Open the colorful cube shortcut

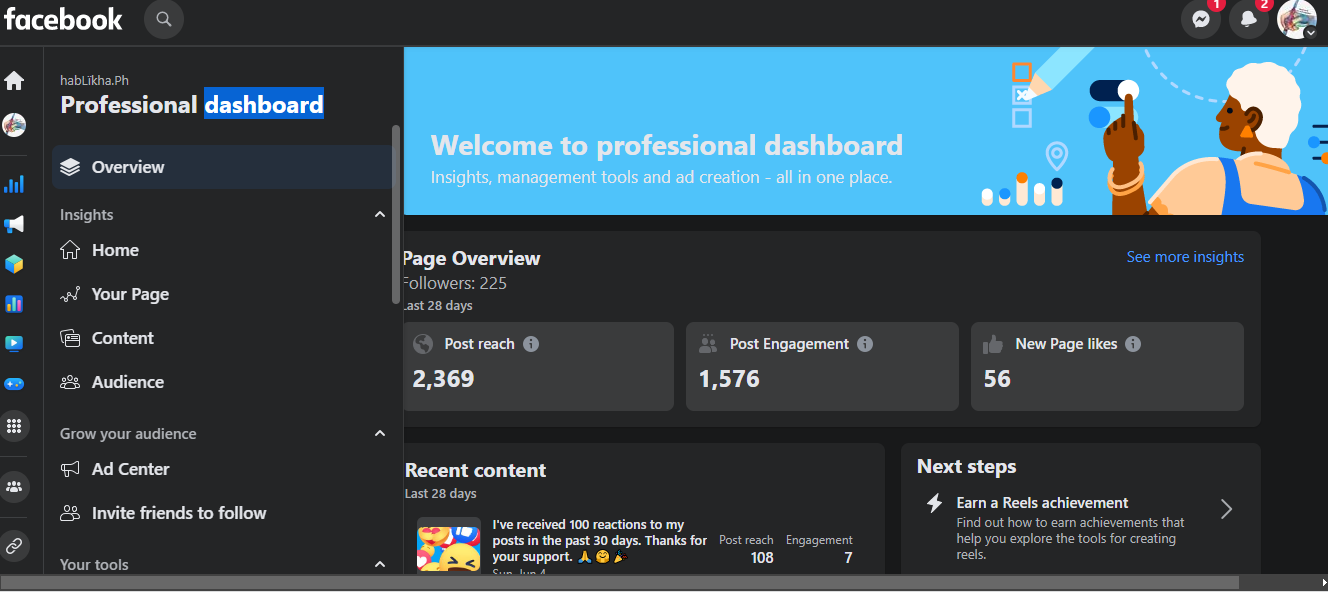tap(14, 264)
